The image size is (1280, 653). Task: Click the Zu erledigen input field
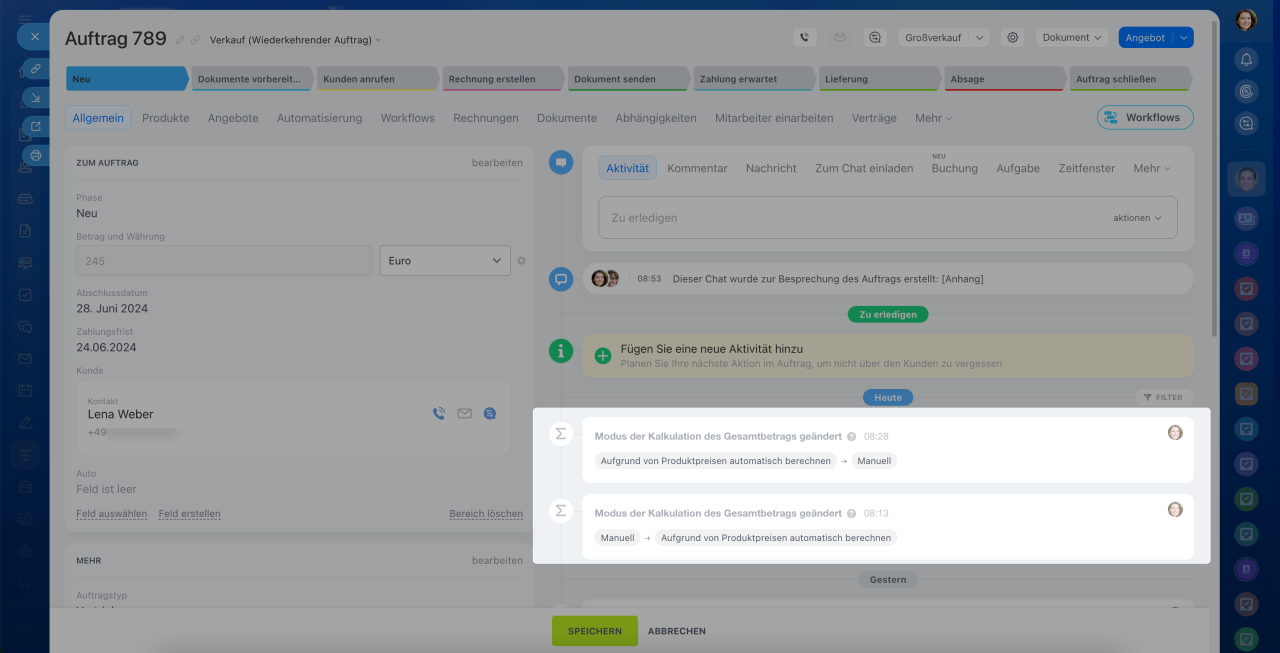850,218
